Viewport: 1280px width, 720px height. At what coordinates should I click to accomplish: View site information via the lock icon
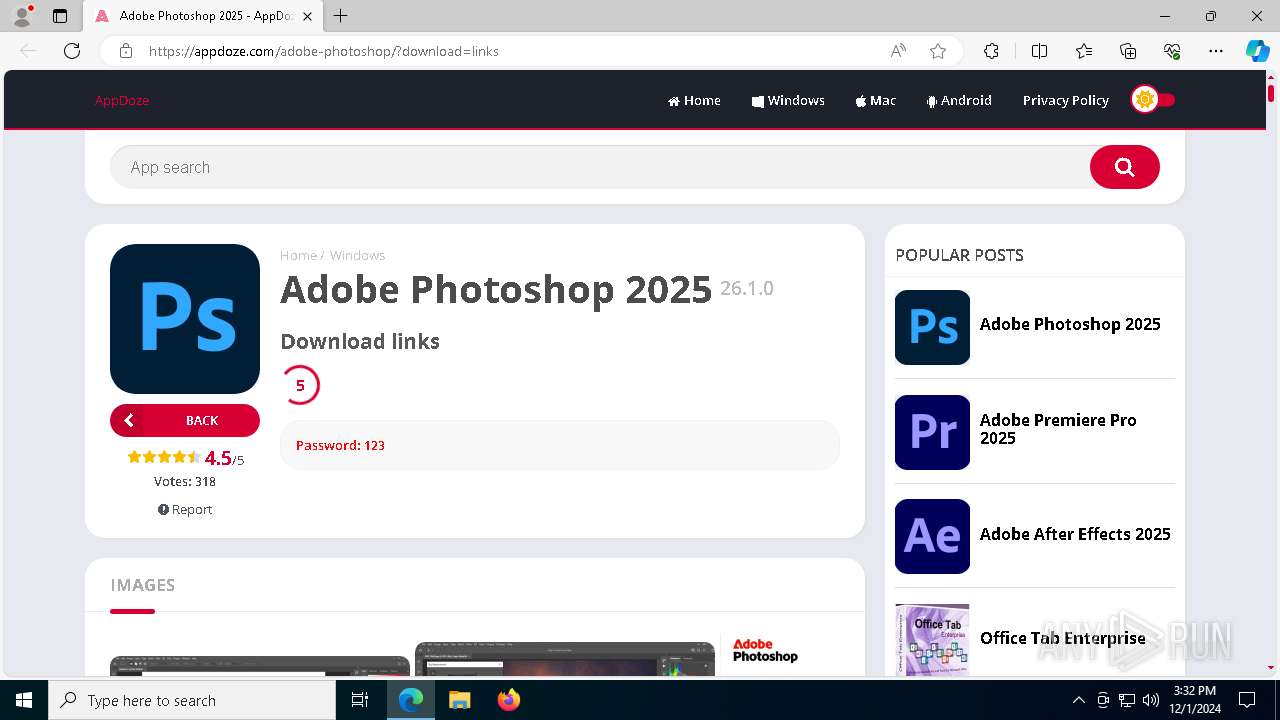click(126, 51)
